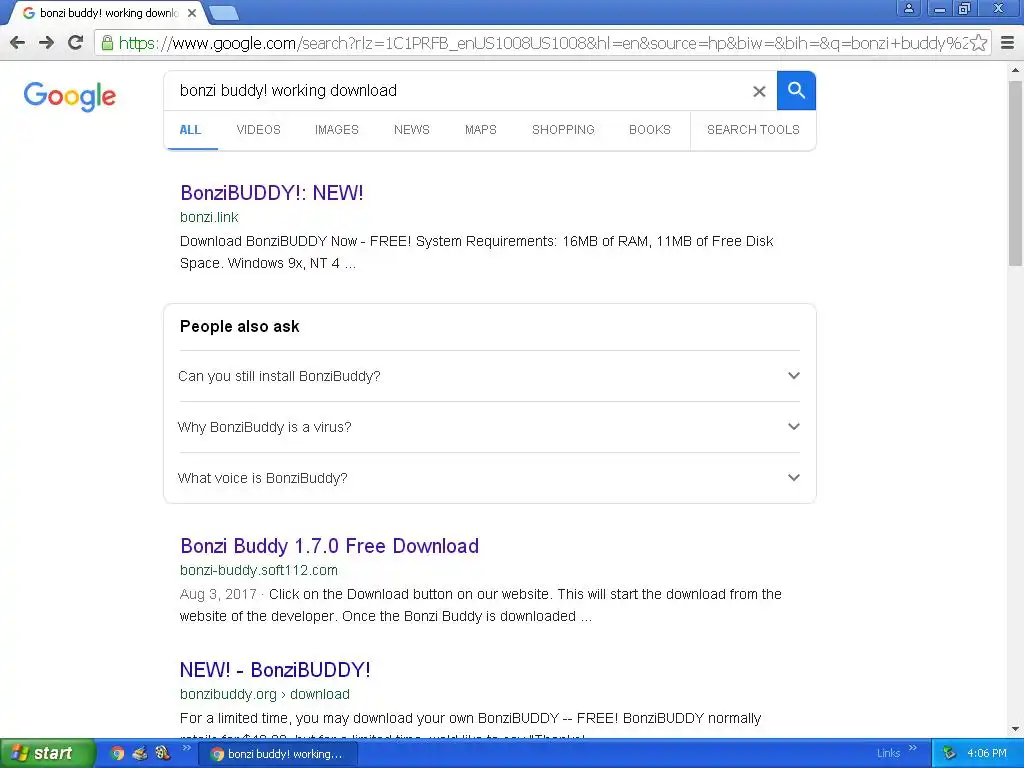Close the bonzi buddy browser tab
This screenshot has width=1024, height=768.
(x=191, y=13)
